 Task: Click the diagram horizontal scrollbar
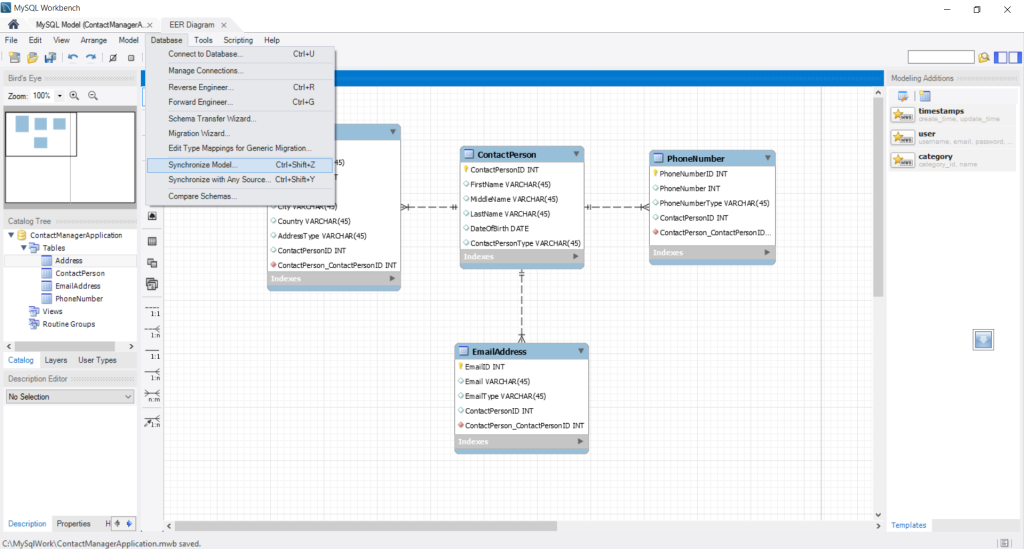click(366, 525)
